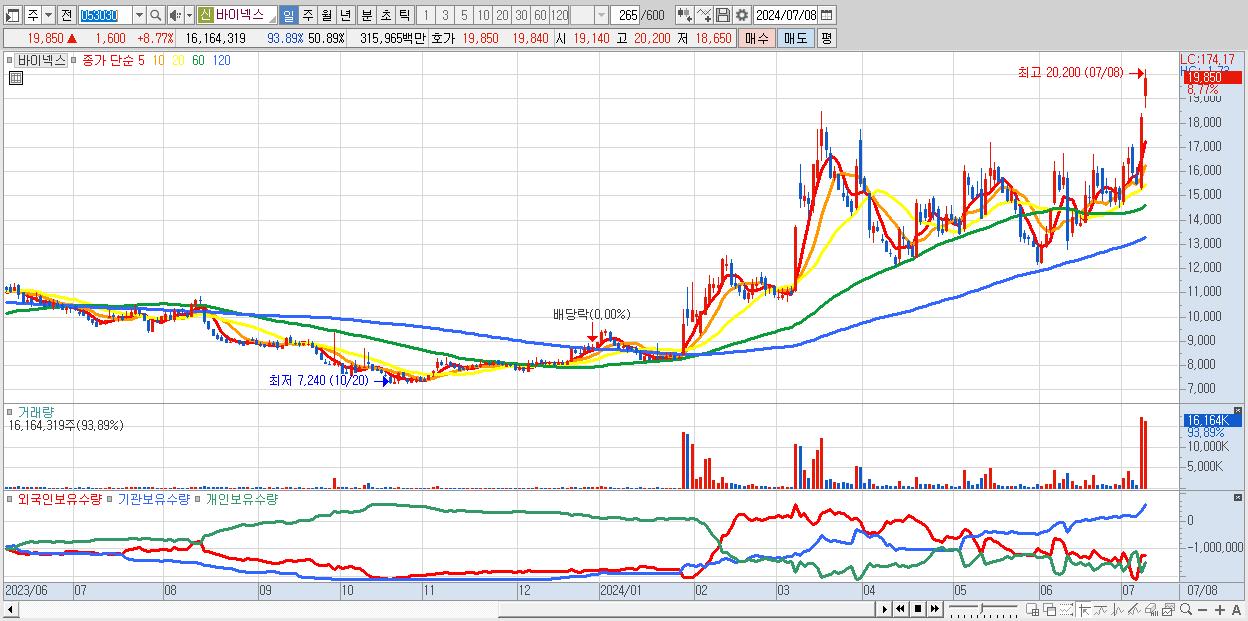Click the 매도 sell button
Image resolution: width=1248 pixels, height=621 pixels.
(795, 38)
